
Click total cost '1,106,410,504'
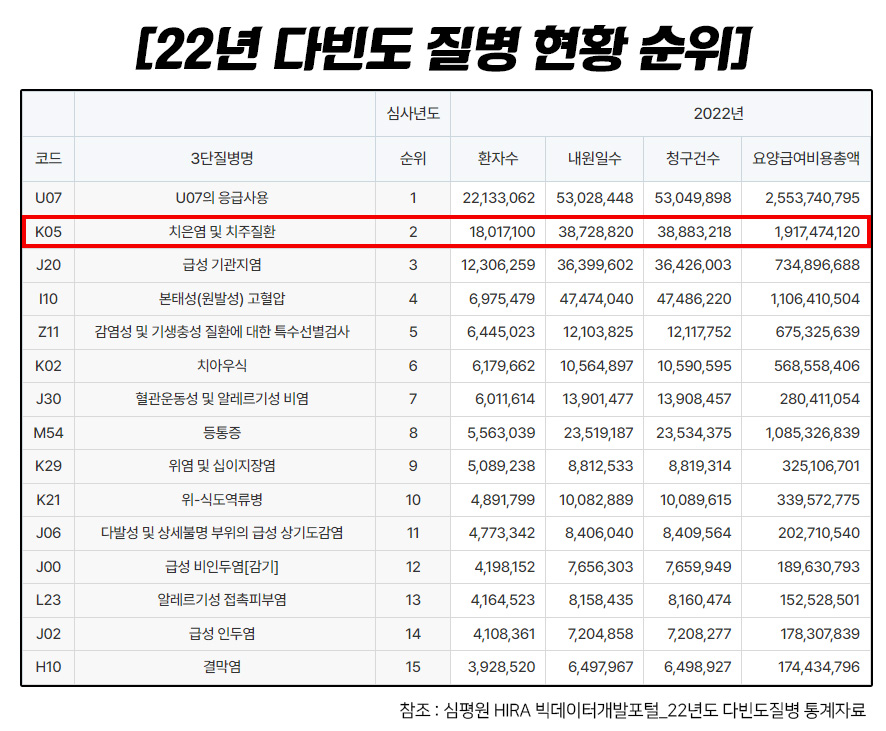tap(815, 299)
